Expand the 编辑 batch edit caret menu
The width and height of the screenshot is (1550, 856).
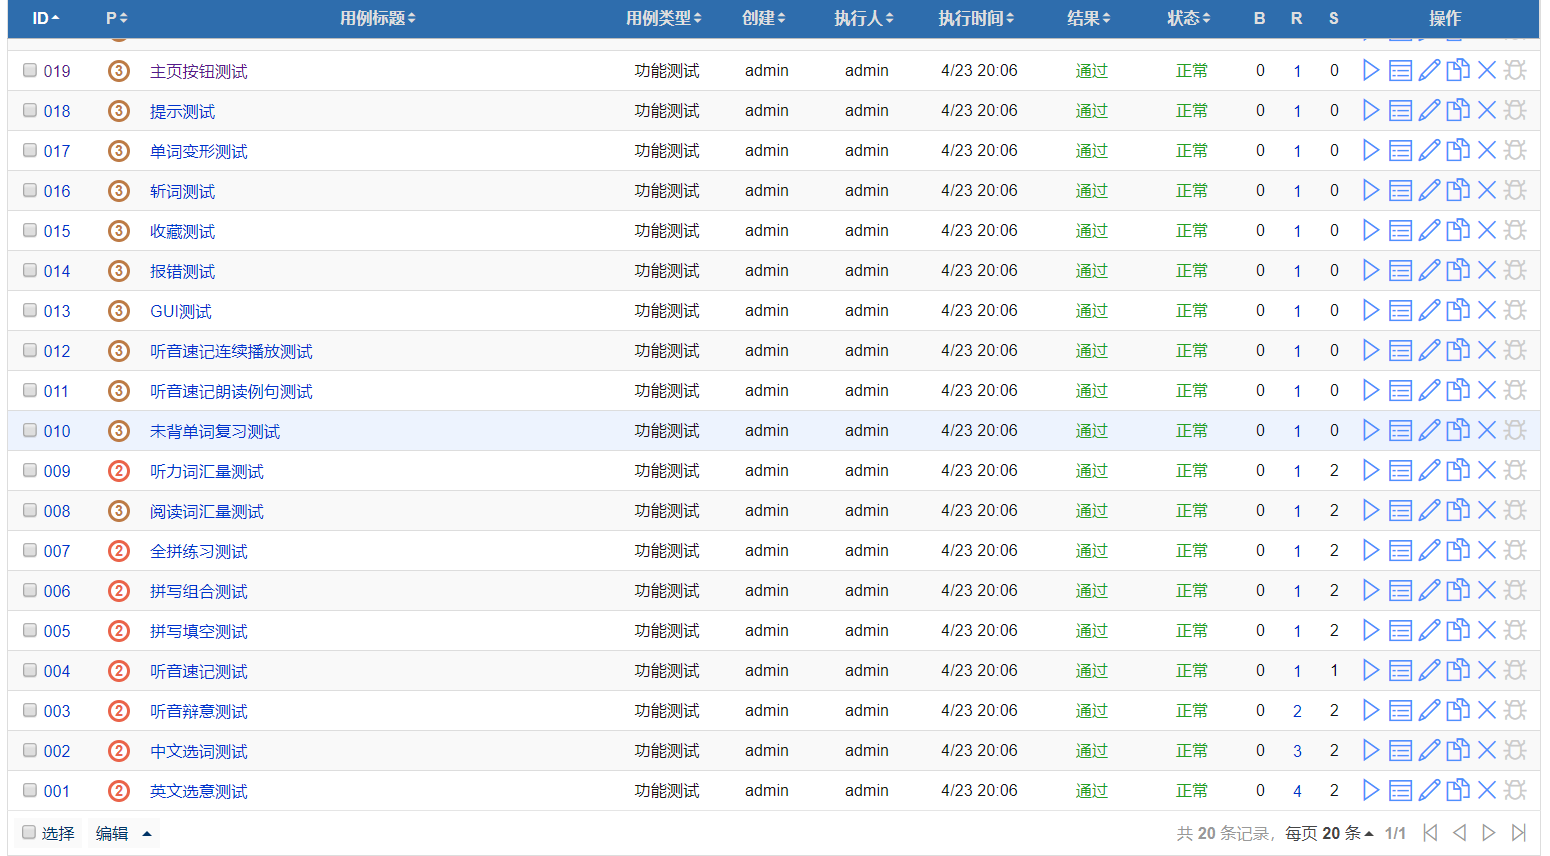click(x=147, y=833)
